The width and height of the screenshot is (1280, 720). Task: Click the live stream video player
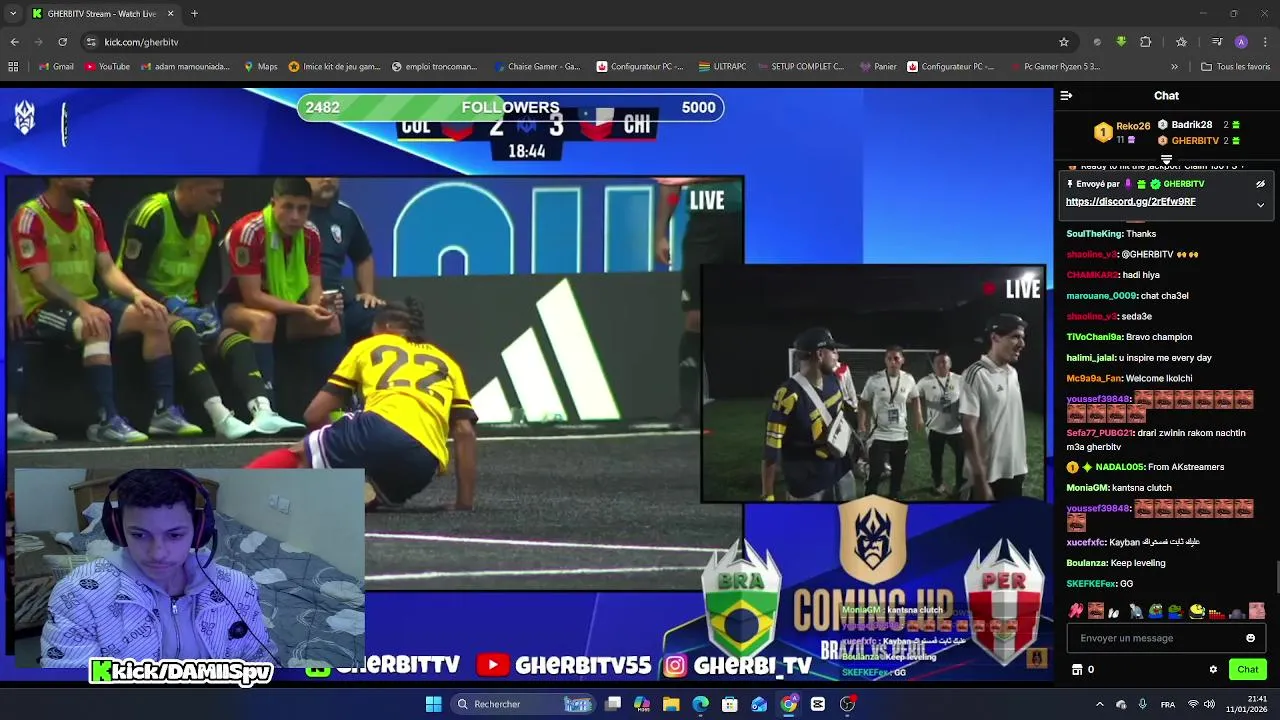click(x=527, y=385)
